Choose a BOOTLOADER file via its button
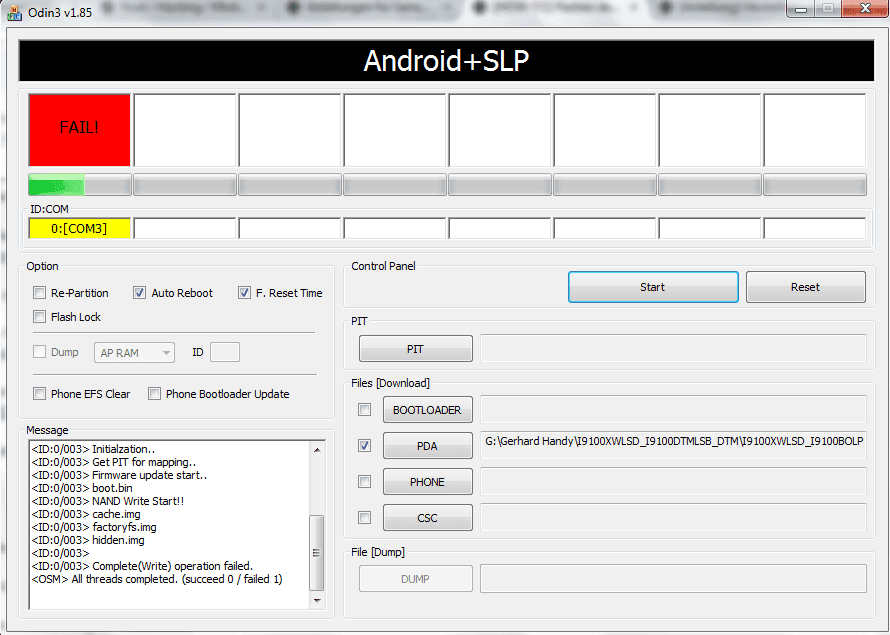The image size is (890, 635). click(x=427, y=410)
